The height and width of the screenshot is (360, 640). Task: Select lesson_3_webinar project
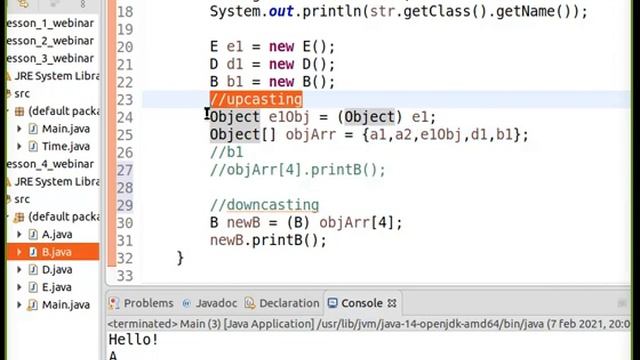(50, 58)
